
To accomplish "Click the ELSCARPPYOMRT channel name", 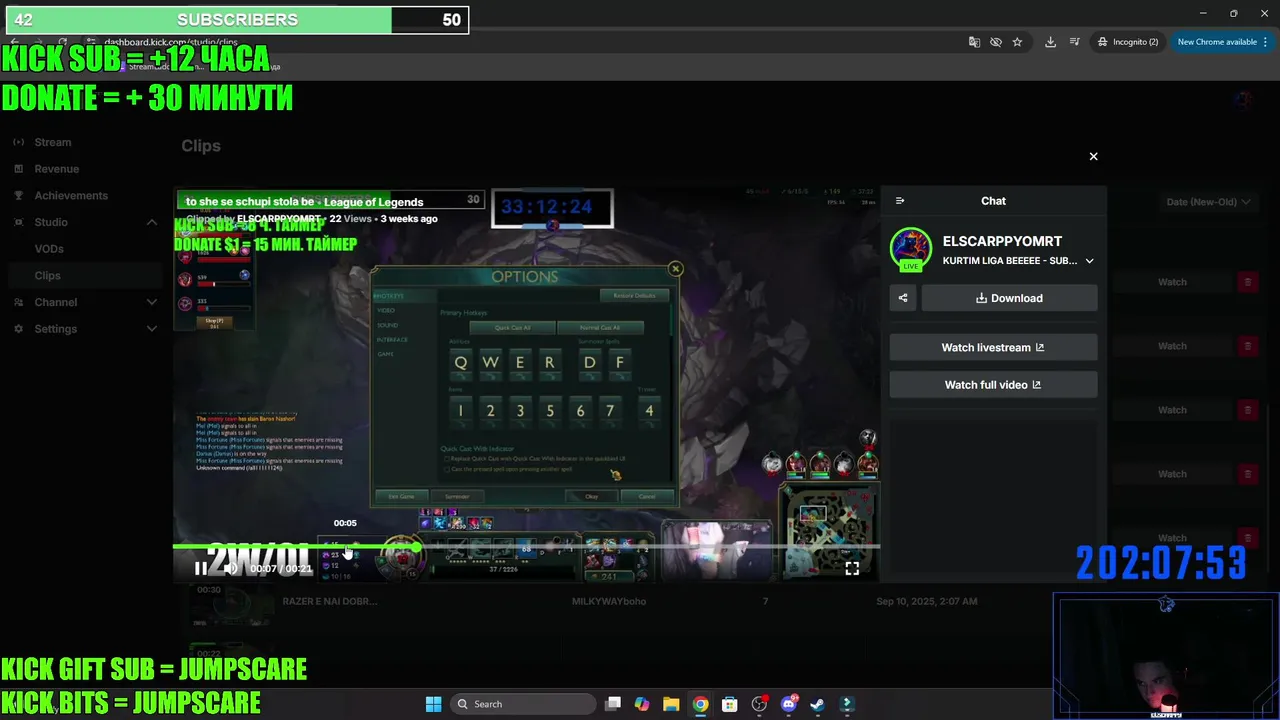I will point(1002,241).
